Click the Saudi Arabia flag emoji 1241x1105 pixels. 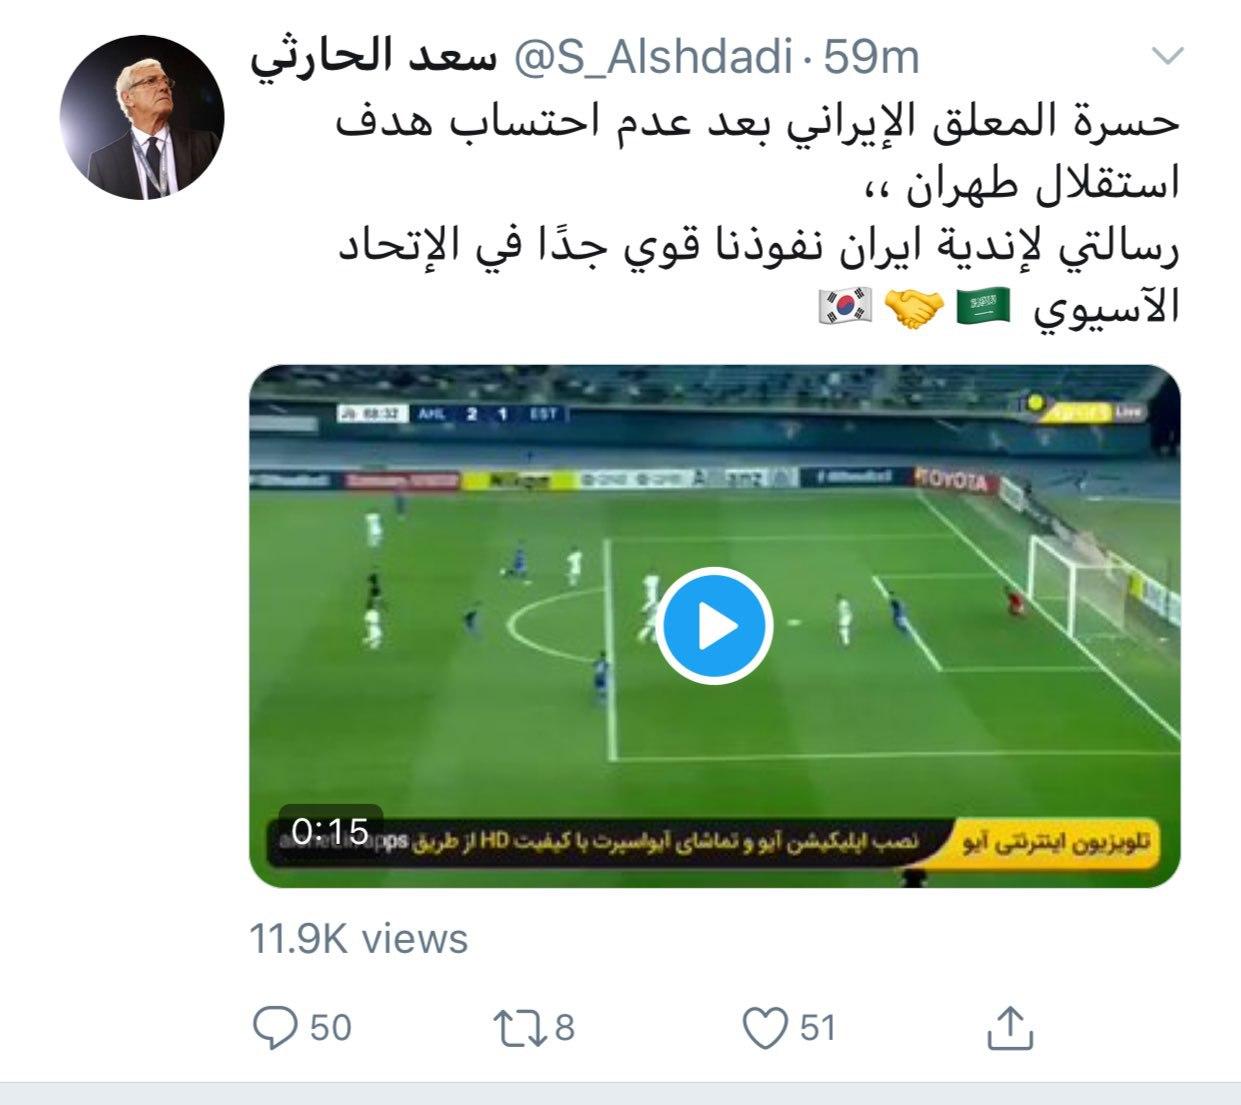986,308
